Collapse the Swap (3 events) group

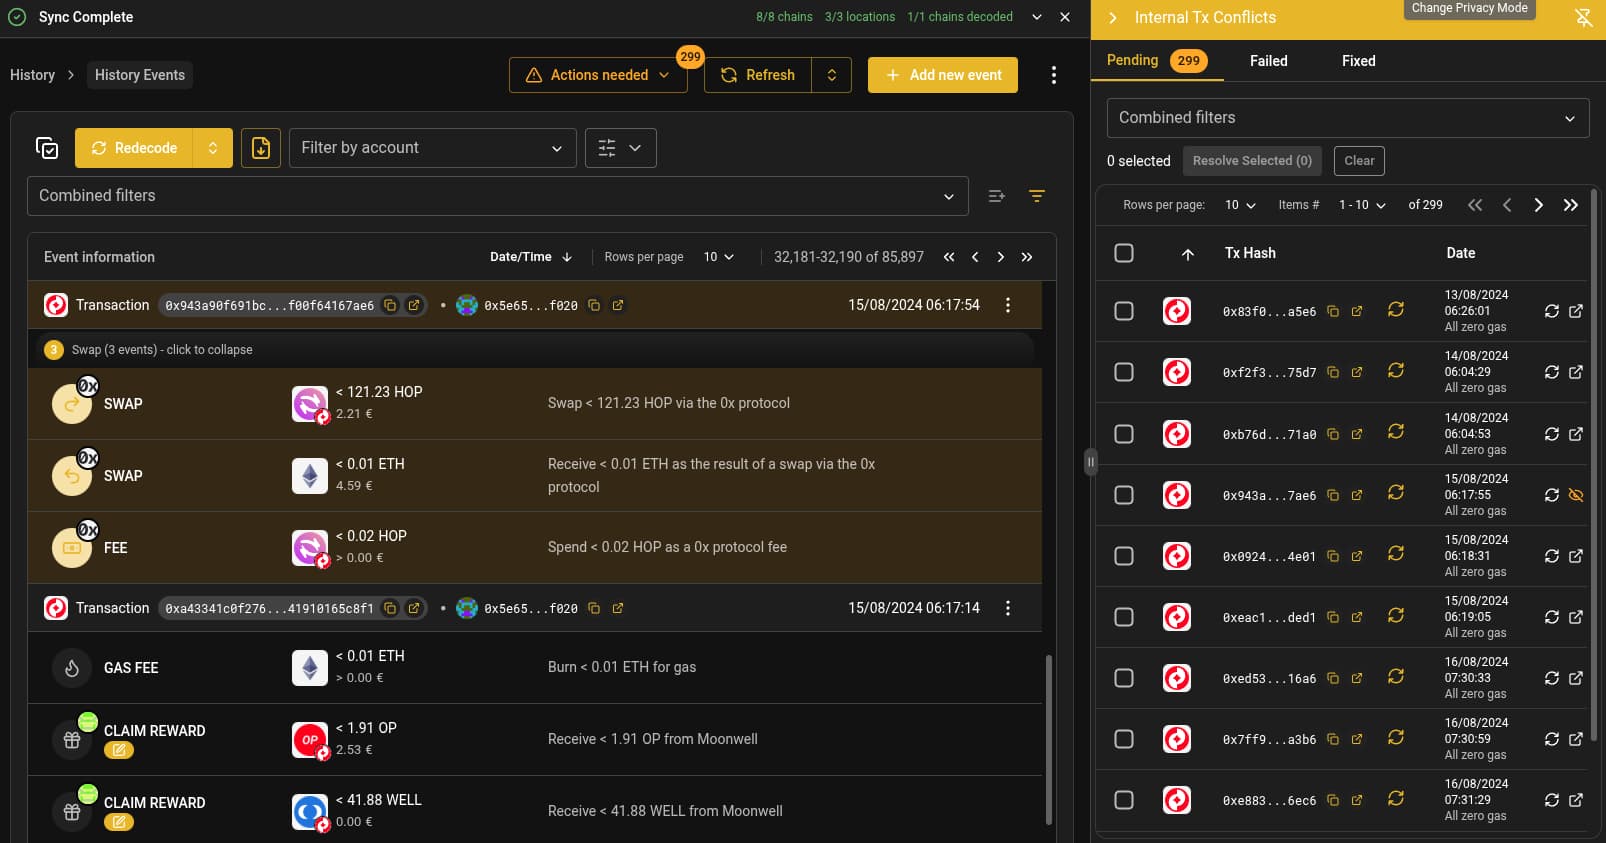pos(160,350)
